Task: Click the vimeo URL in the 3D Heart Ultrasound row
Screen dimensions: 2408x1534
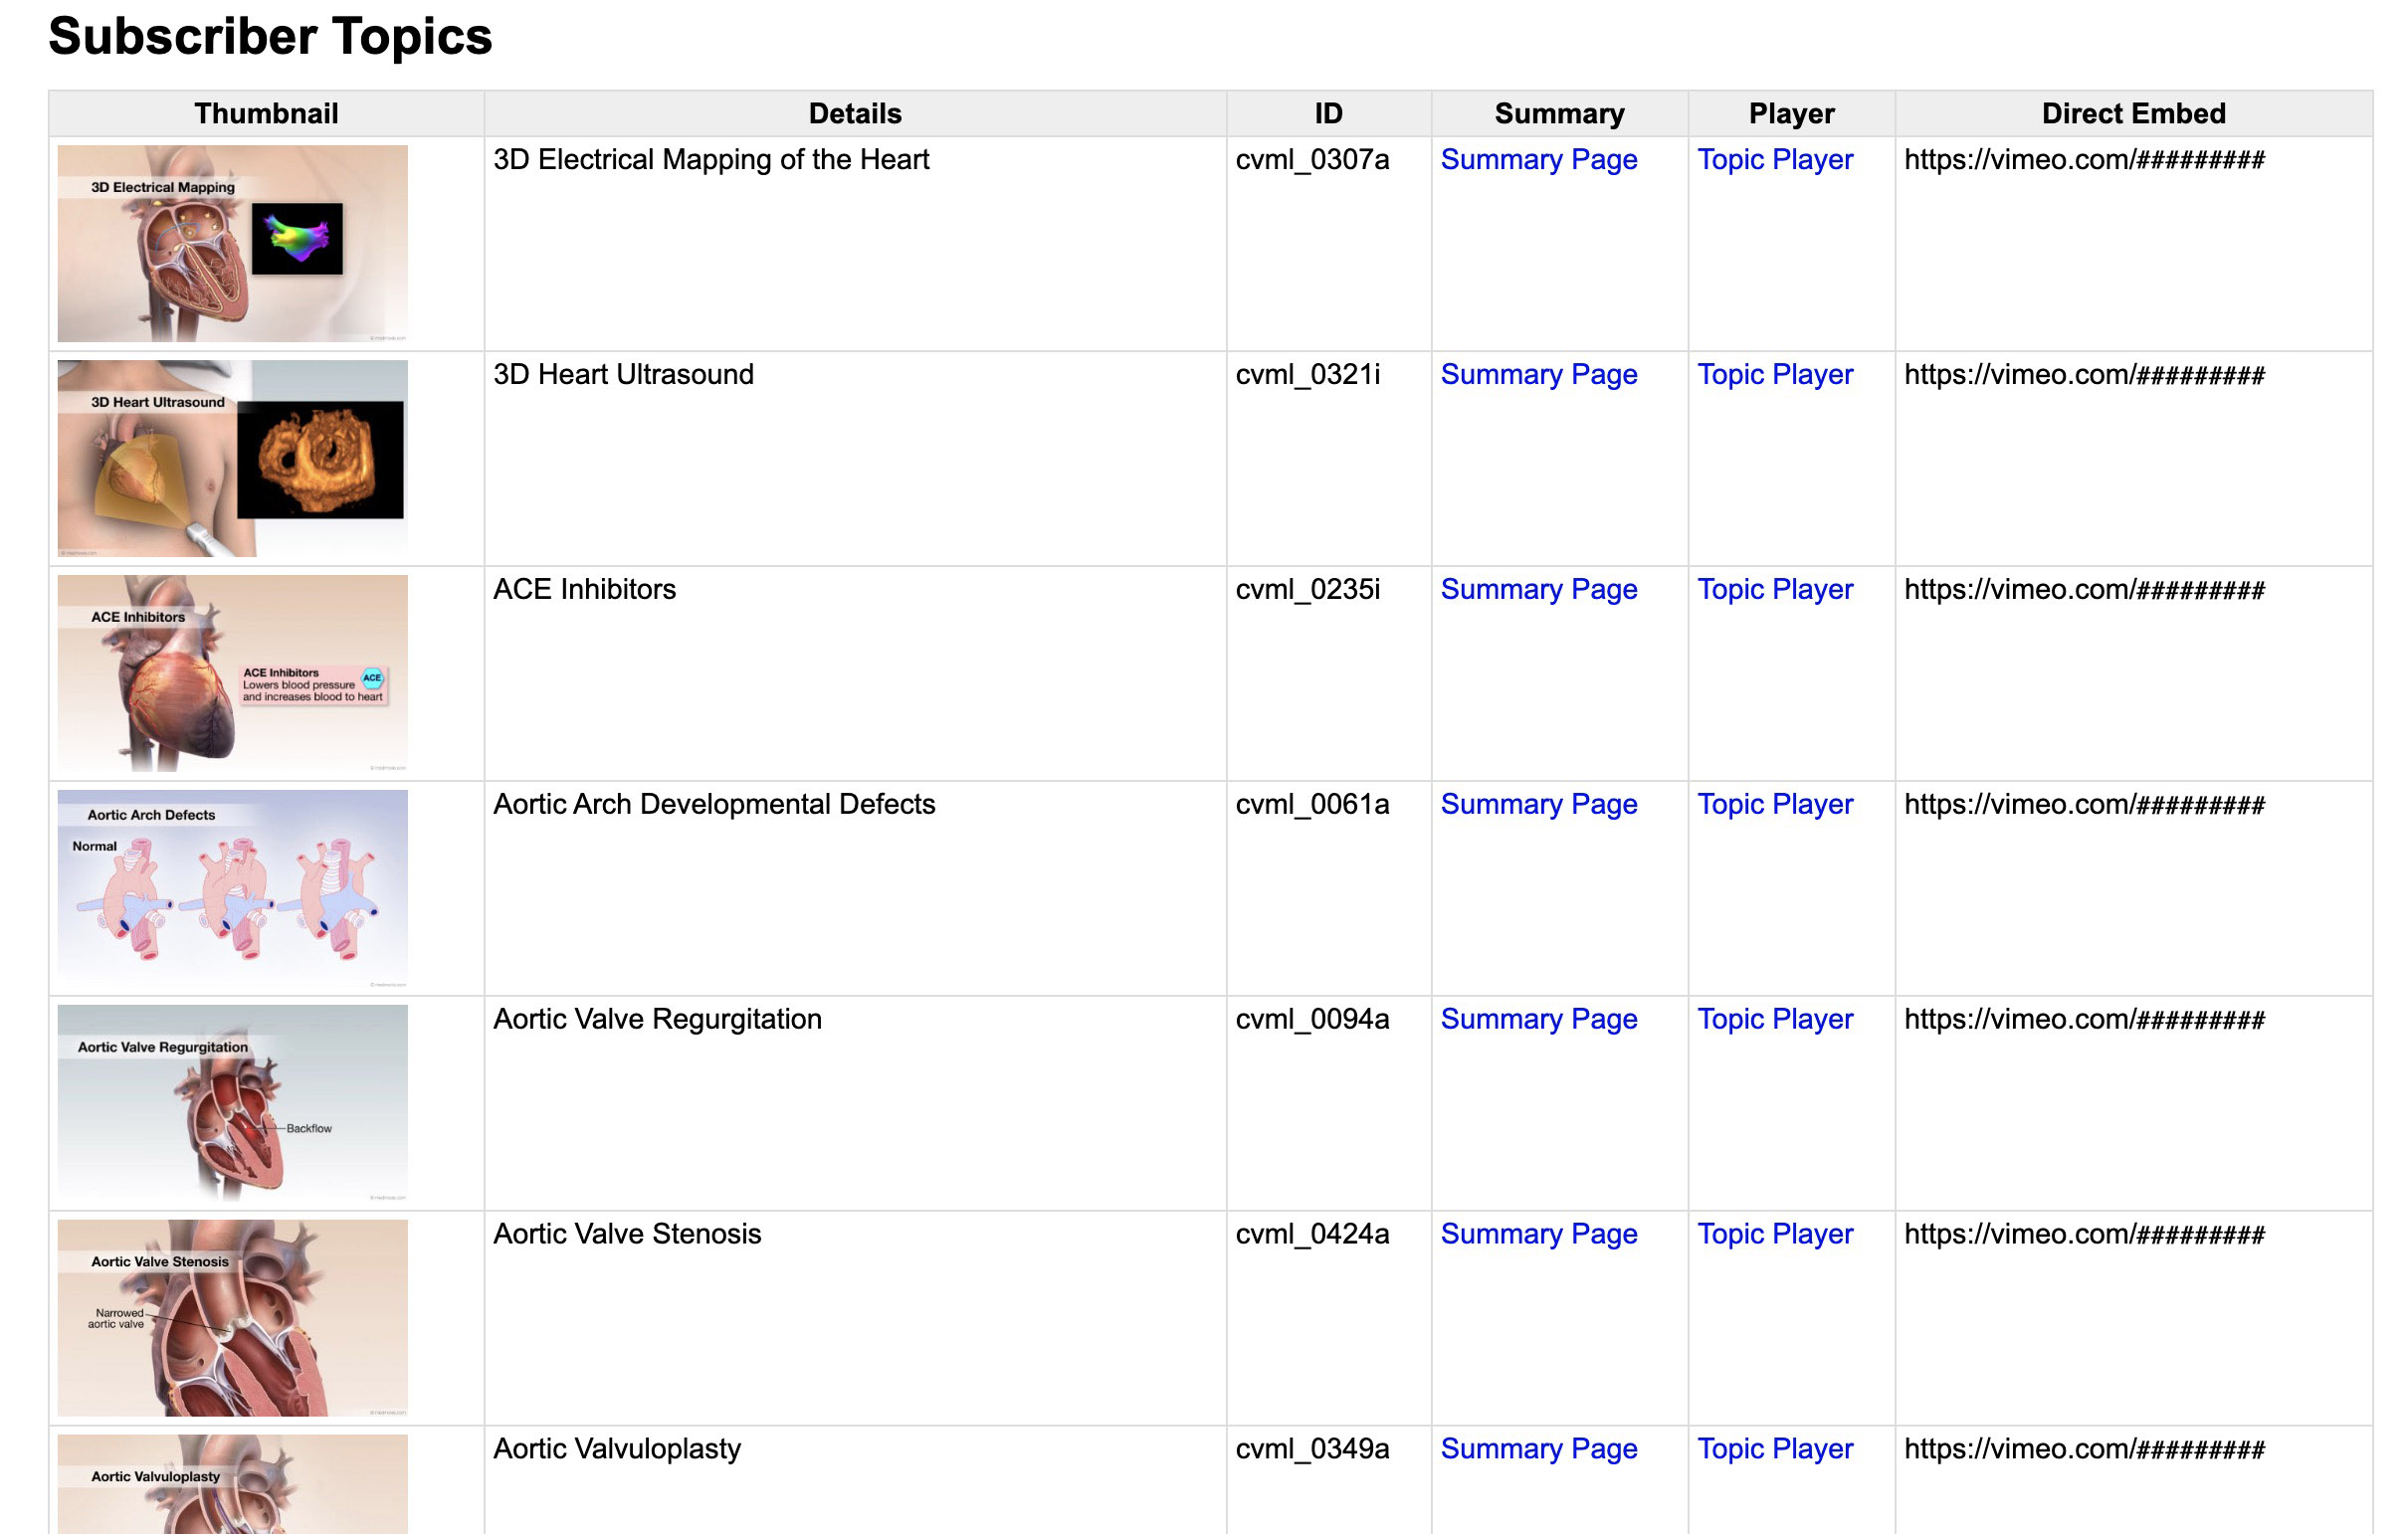Action: 2084,375
